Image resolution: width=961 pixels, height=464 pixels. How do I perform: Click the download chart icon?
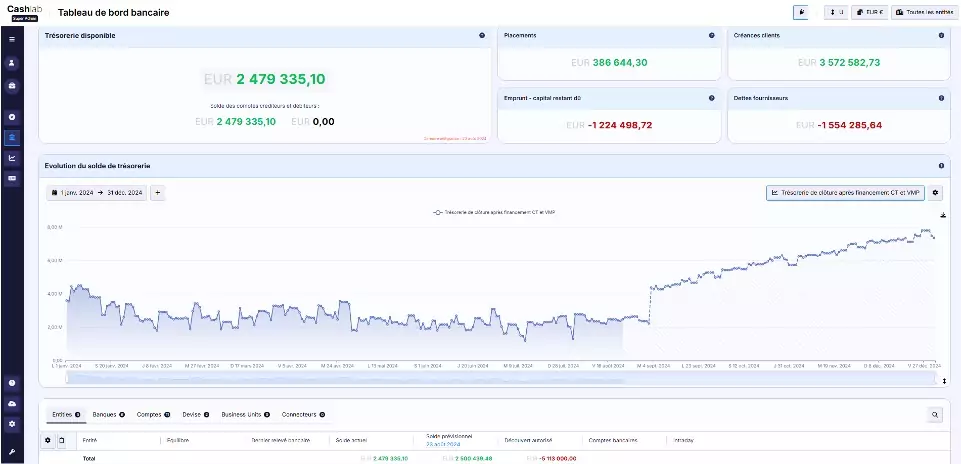click(942, 215)
